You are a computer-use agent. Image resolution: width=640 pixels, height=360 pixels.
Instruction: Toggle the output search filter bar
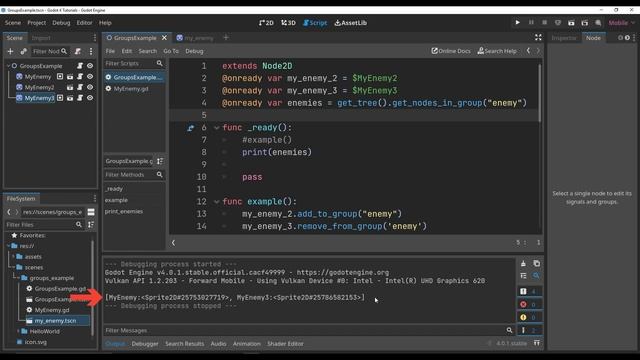pos(536,276)
